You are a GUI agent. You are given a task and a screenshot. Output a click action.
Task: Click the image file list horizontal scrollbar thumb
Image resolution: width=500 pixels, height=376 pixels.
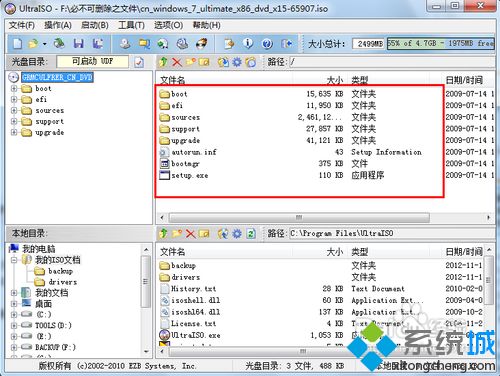[299, 218]
